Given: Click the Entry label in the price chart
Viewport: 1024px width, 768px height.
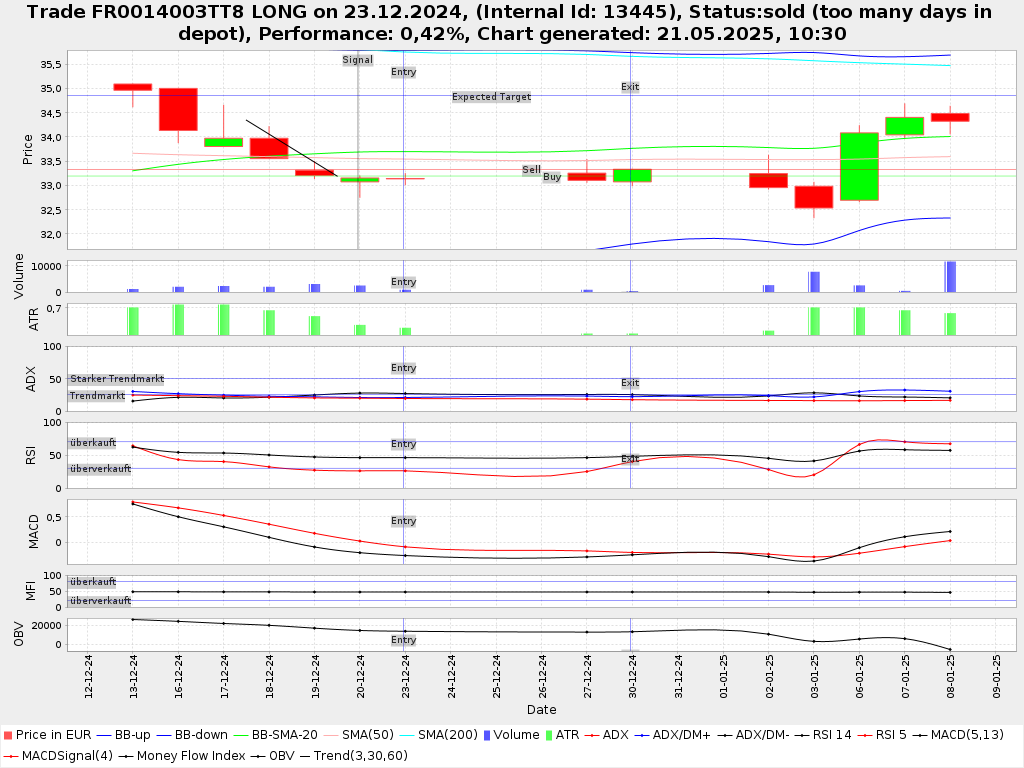Looking at the screenshot, I should coord(403,72).
